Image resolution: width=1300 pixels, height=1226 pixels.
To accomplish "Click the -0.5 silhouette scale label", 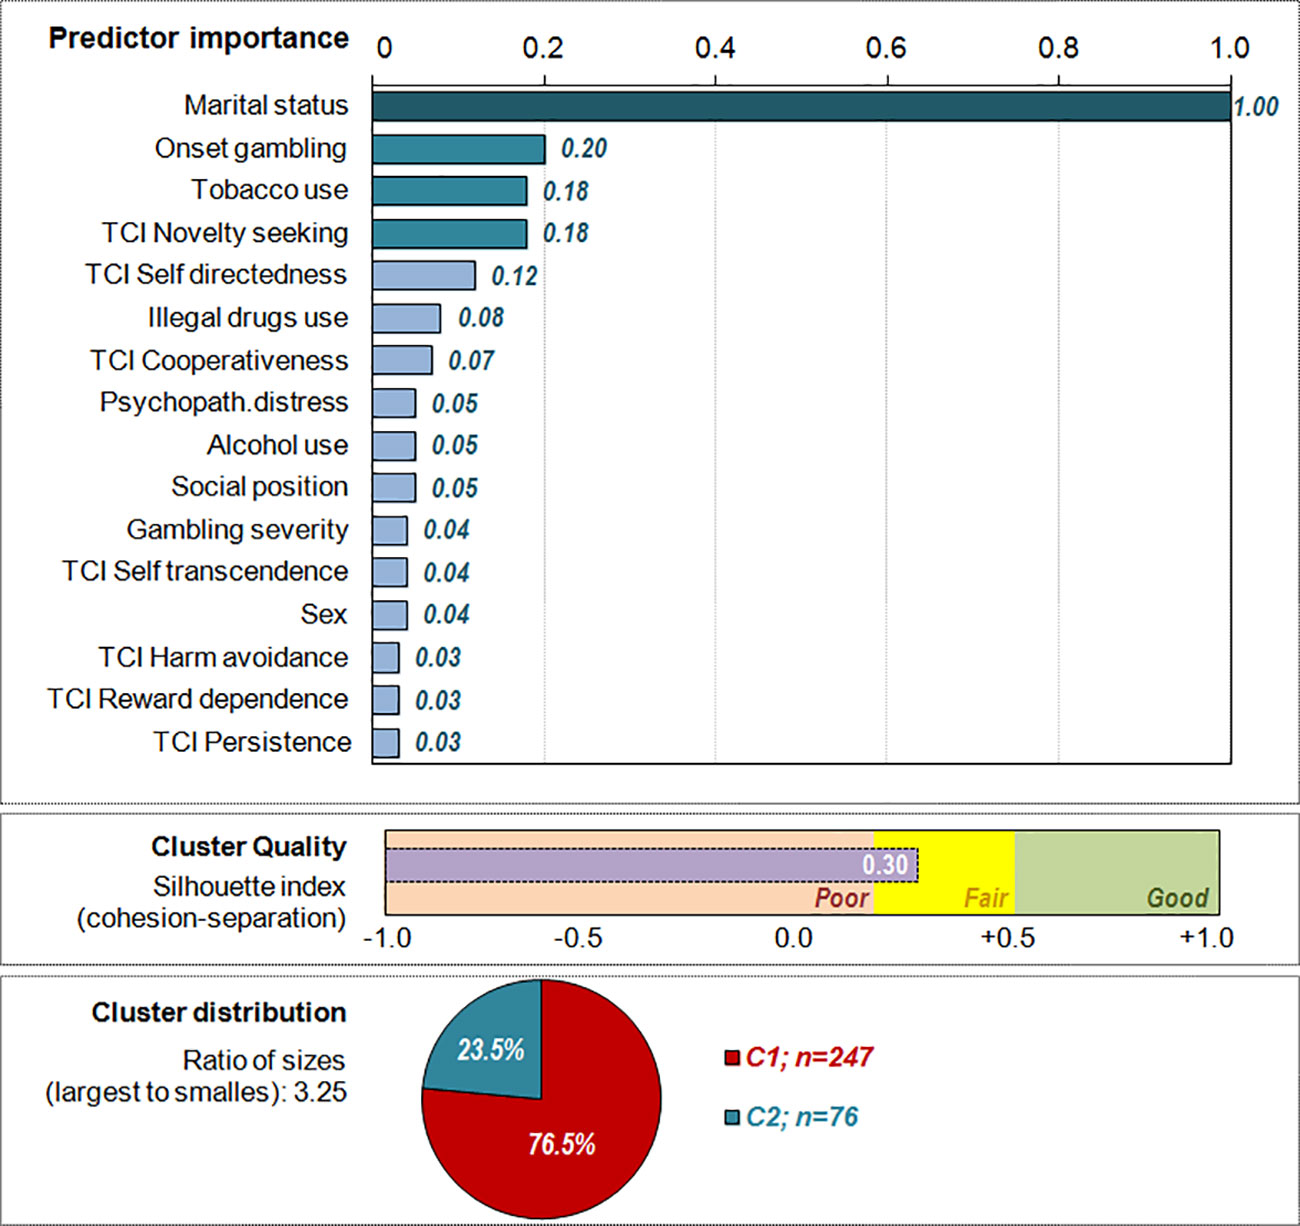I will click(577, 938).
